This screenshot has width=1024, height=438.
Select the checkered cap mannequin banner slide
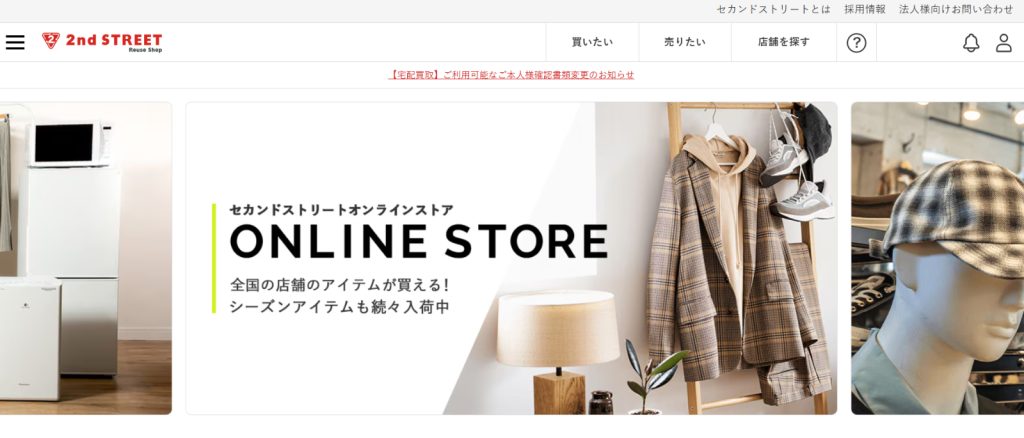[x=938, y=258]
